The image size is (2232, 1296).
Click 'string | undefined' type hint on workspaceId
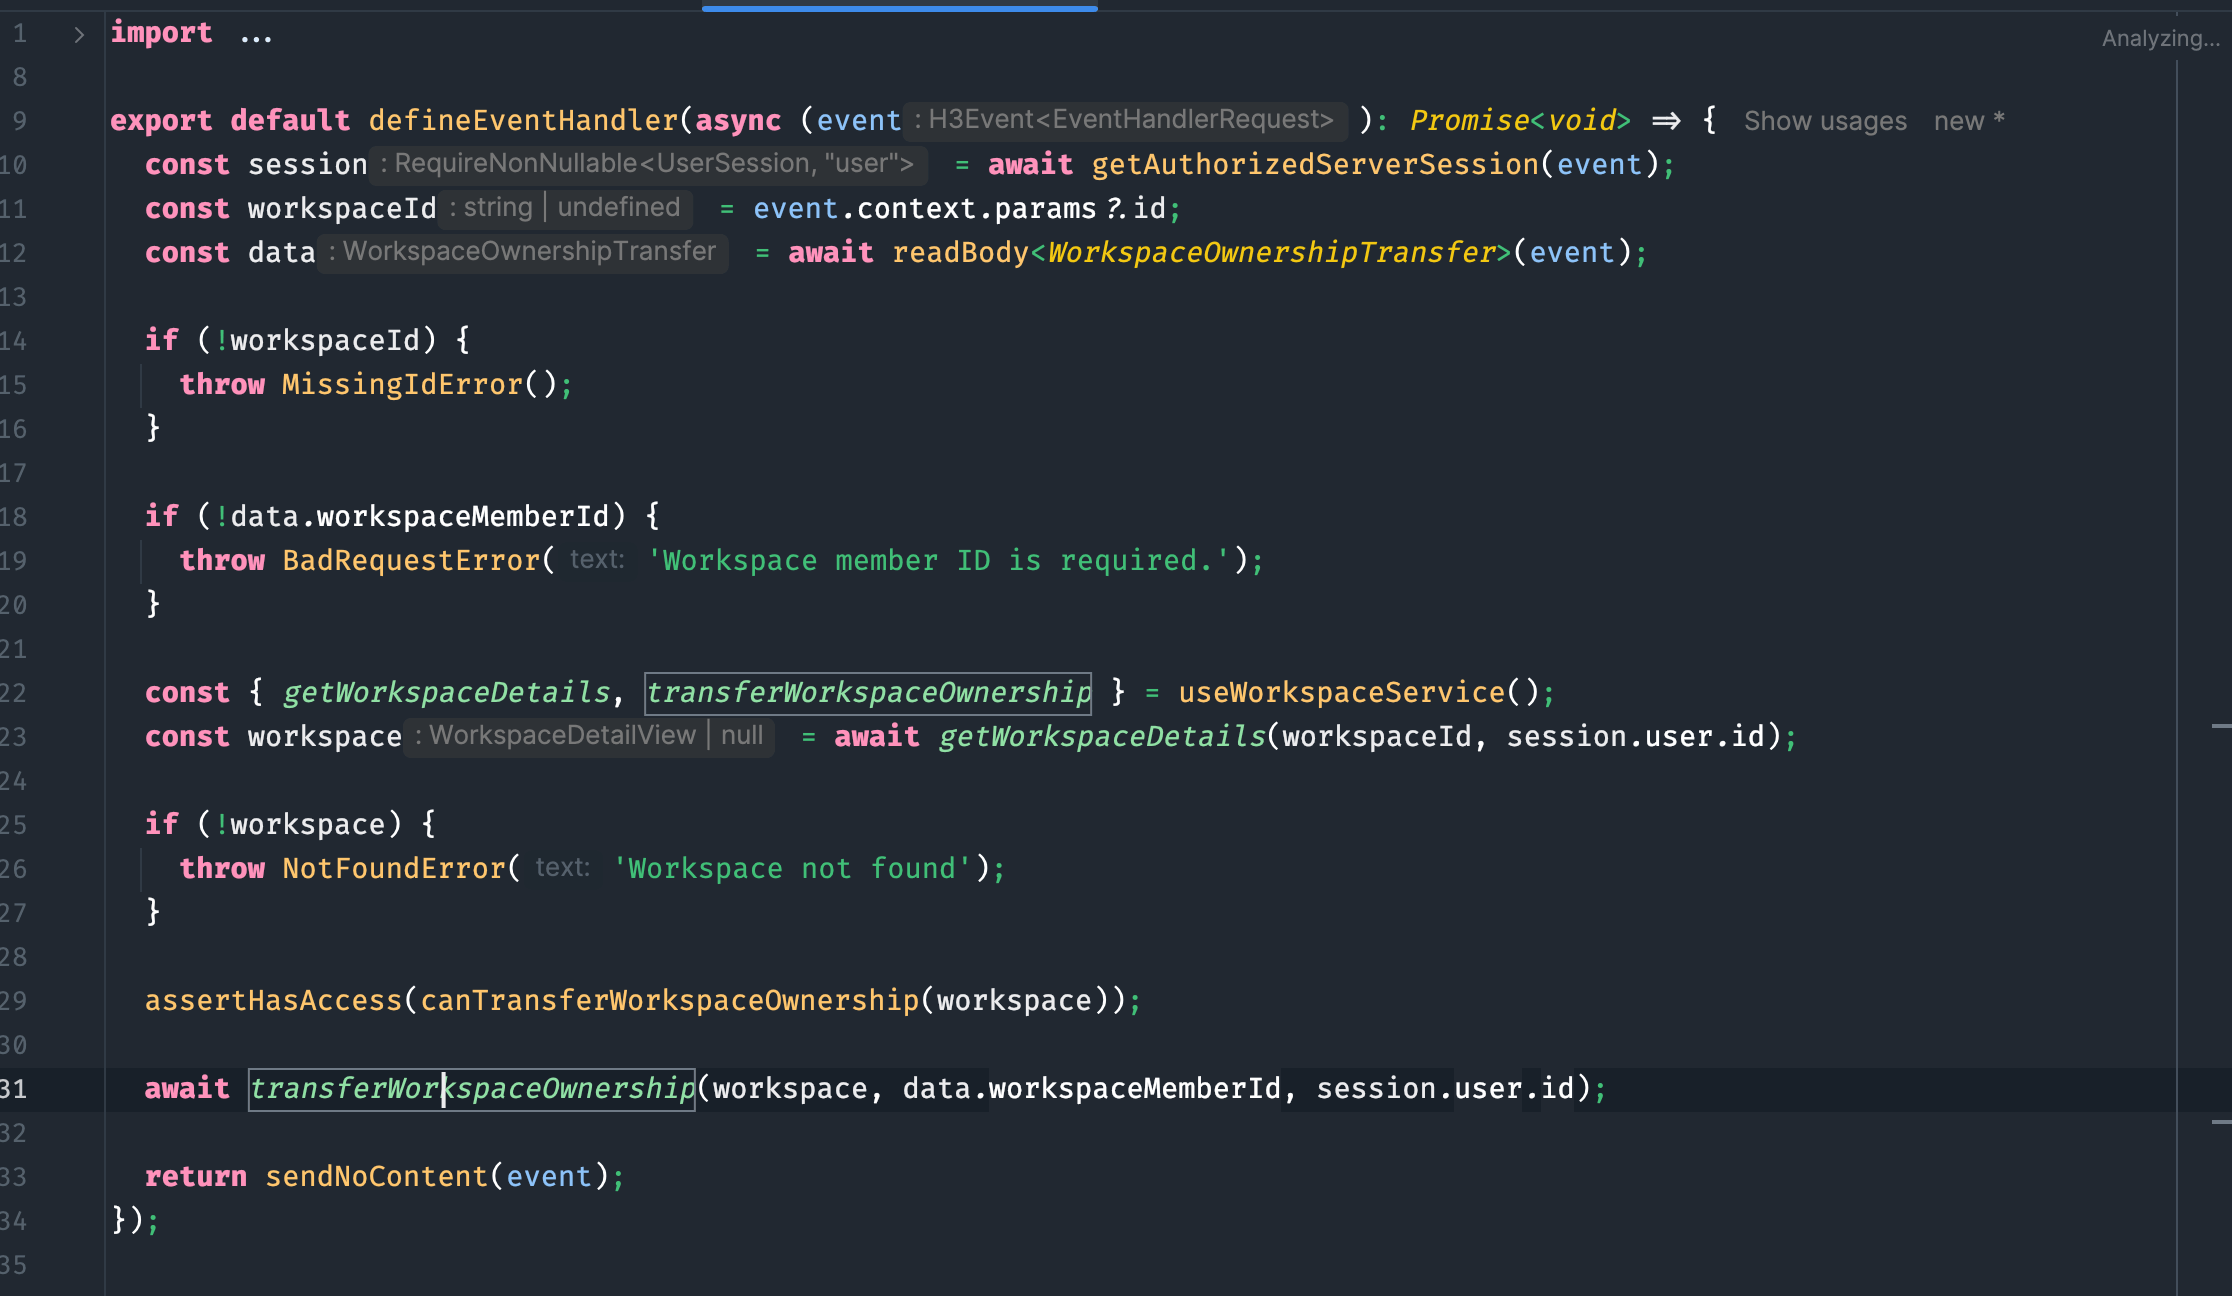(x=566, y=208)
